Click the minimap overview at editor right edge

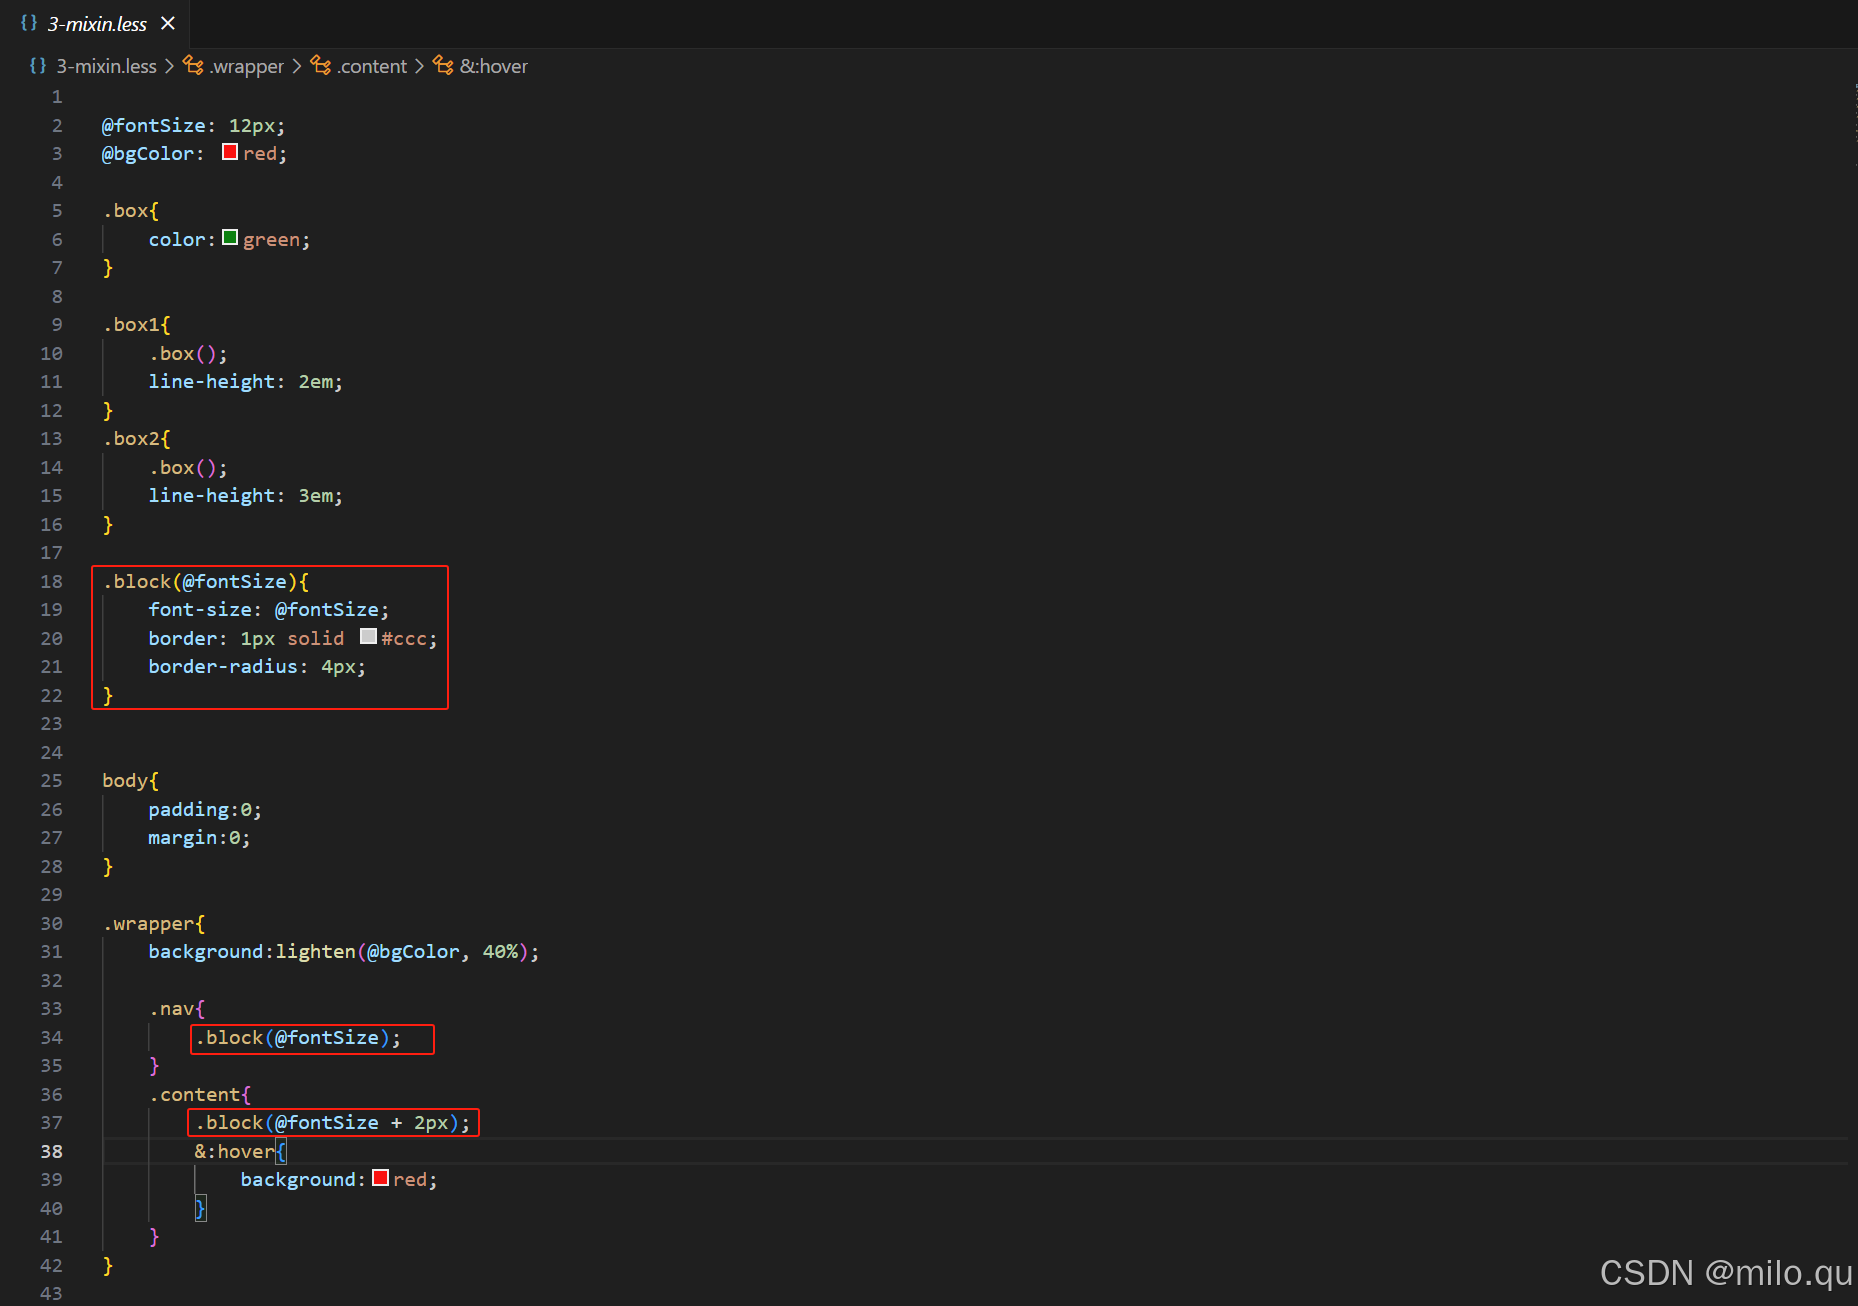click(x=1853, y=125)
